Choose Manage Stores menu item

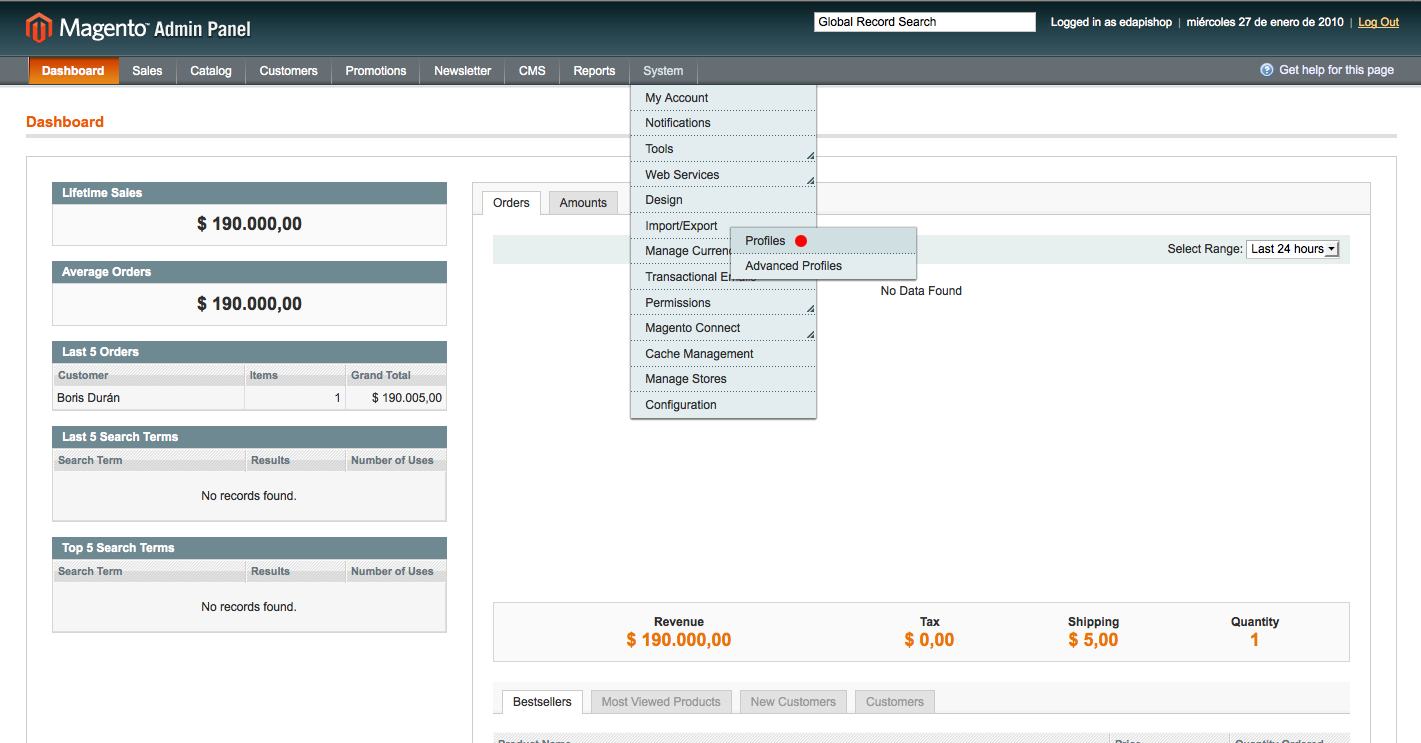(723, 379)
